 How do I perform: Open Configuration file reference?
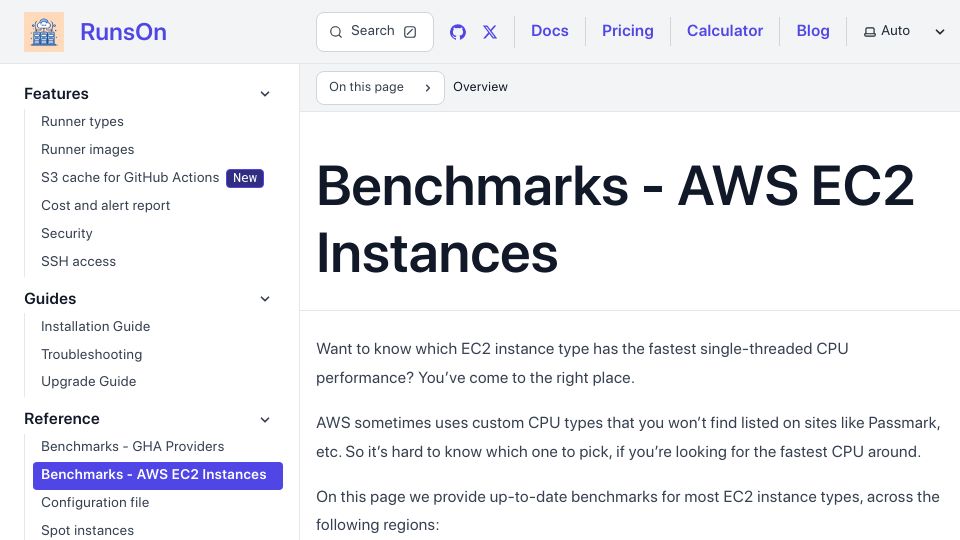[95, 503]
